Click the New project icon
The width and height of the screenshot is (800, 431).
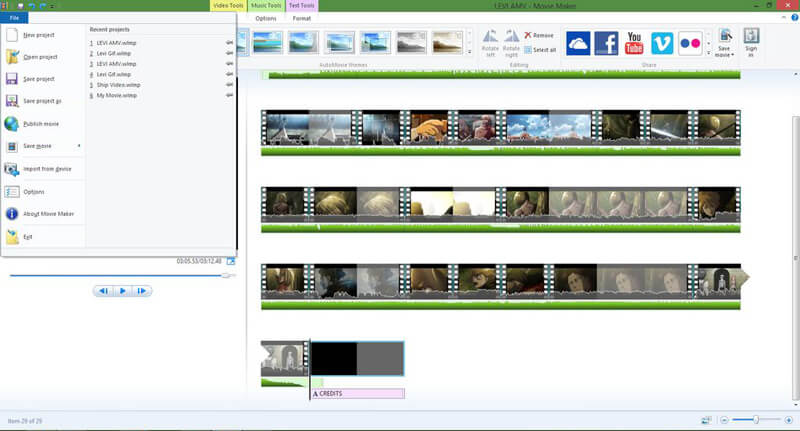coord(12,35)
